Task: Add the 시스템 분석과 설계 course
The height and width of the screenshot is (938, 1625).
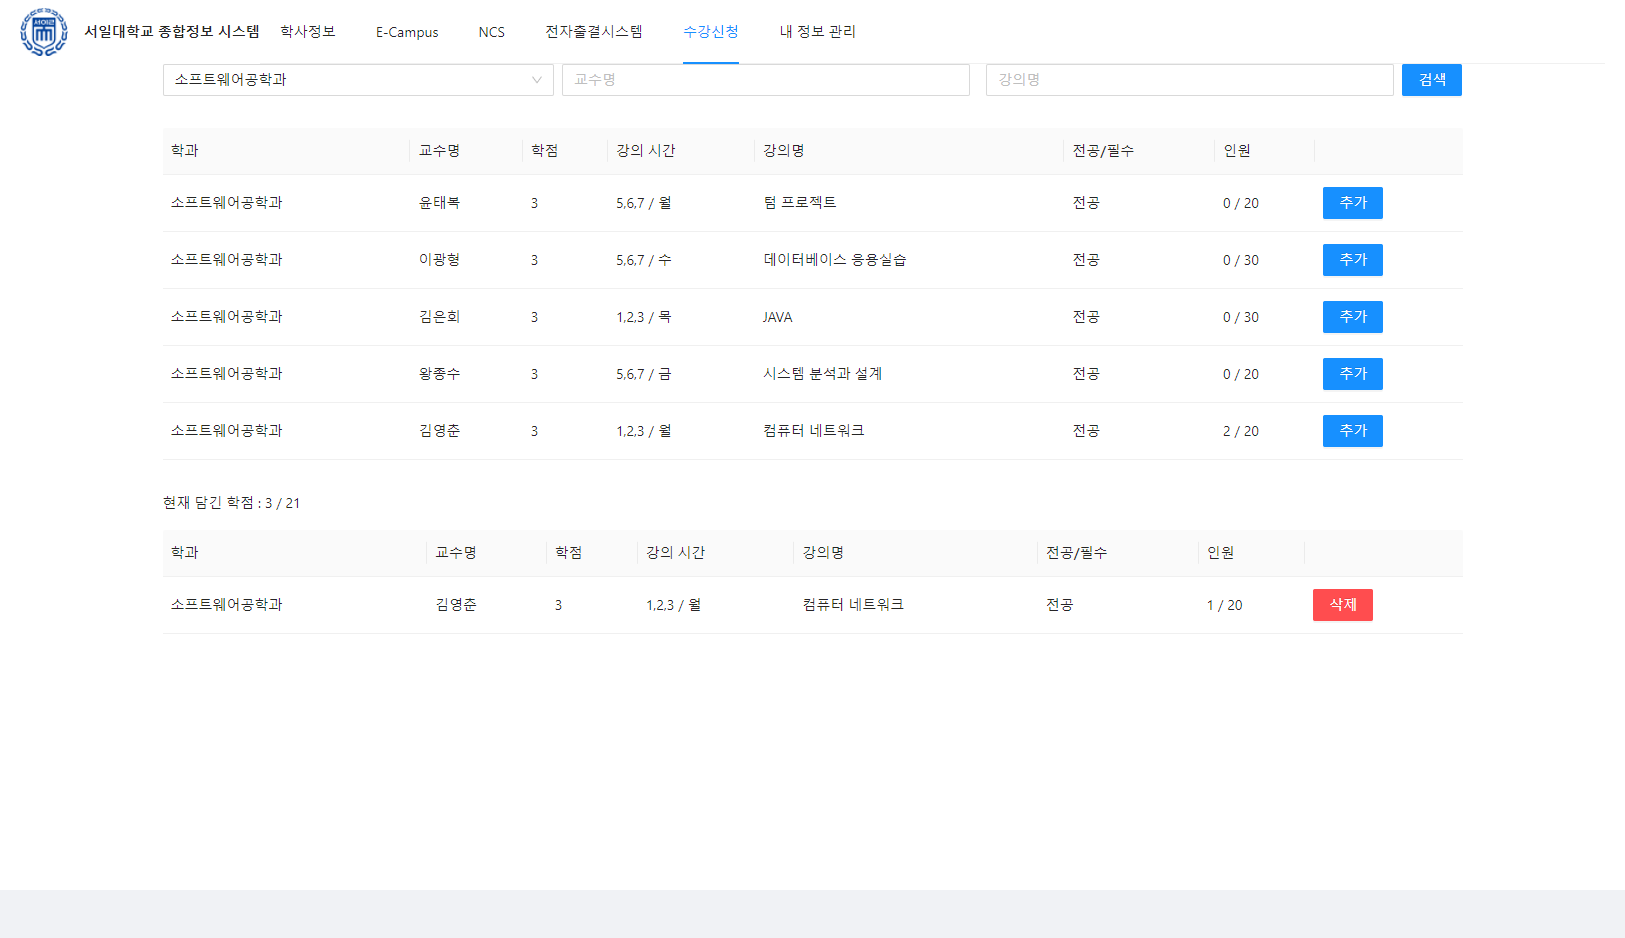Action: tap(1352, 373)
